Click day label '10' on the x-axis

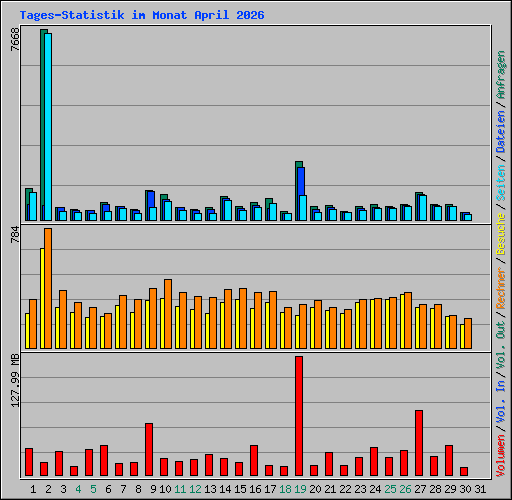(x=165, y=489)
